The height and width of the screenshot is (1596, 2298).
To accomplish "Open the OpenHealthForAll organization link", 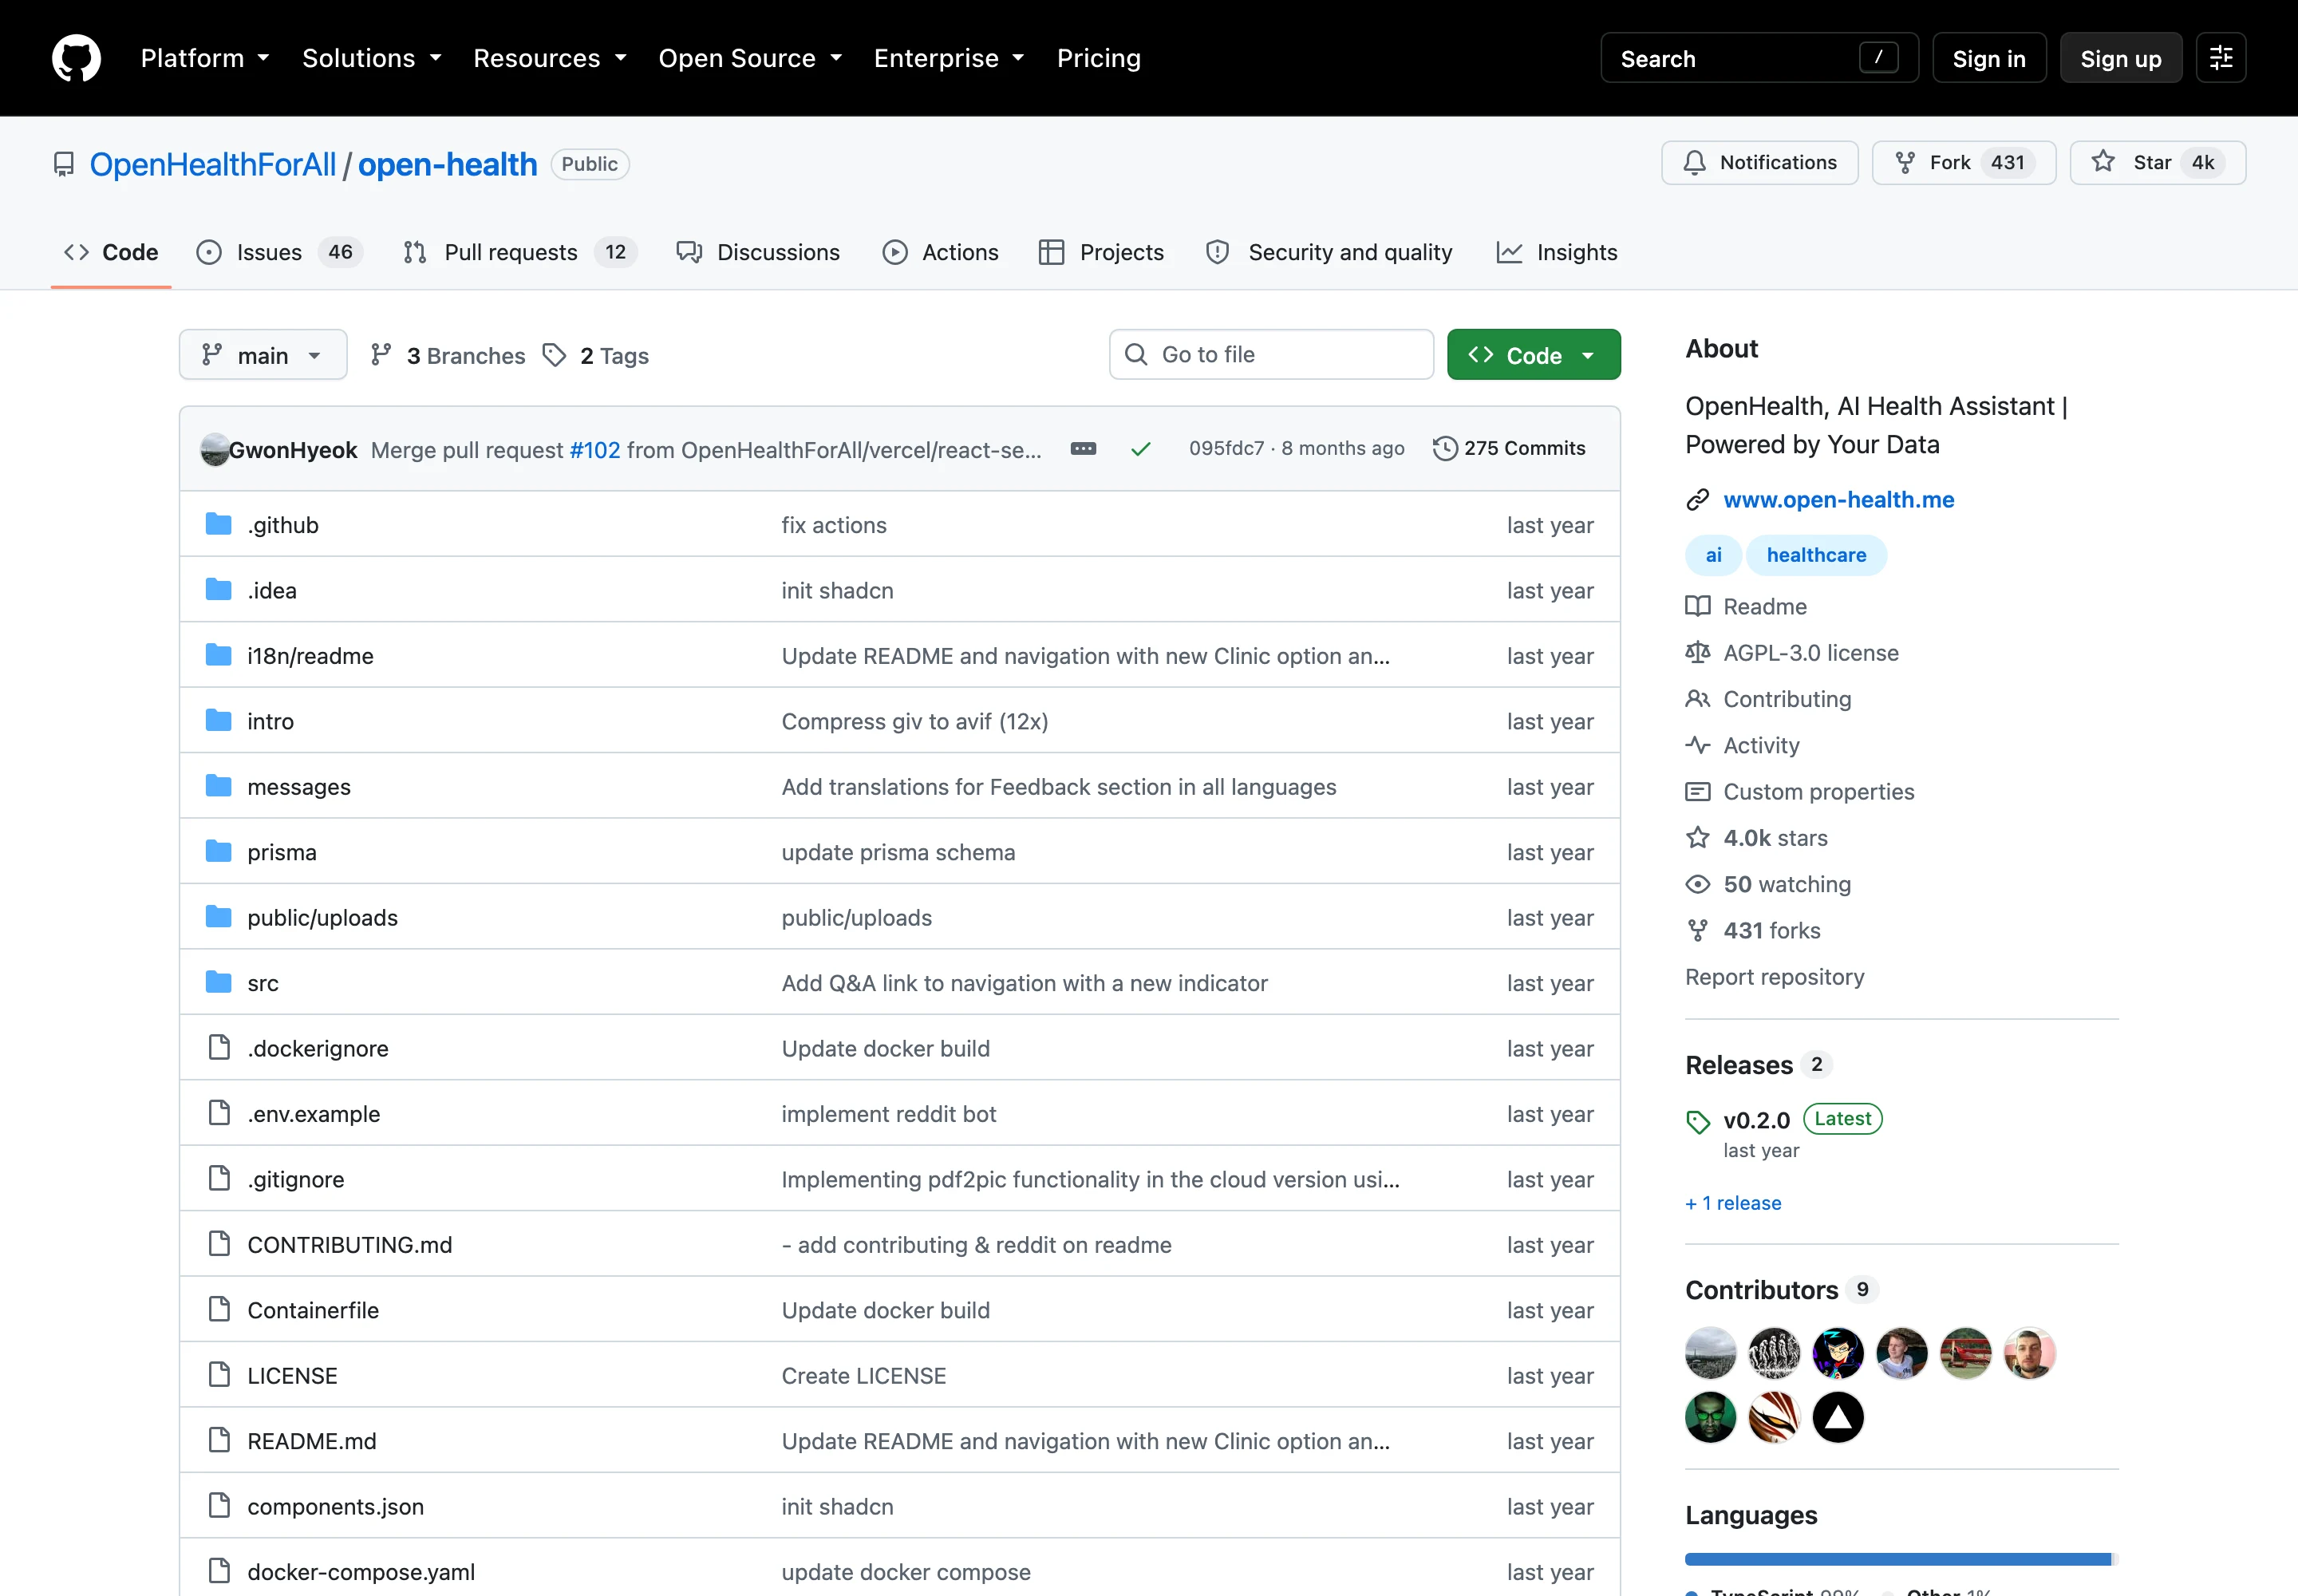I will pyautogui.click(x=213, y=164).
